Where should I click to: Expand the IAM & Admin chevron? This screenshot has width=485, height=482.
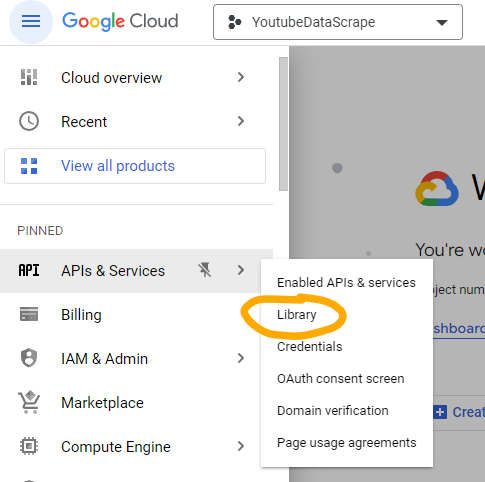click(241, 358)
